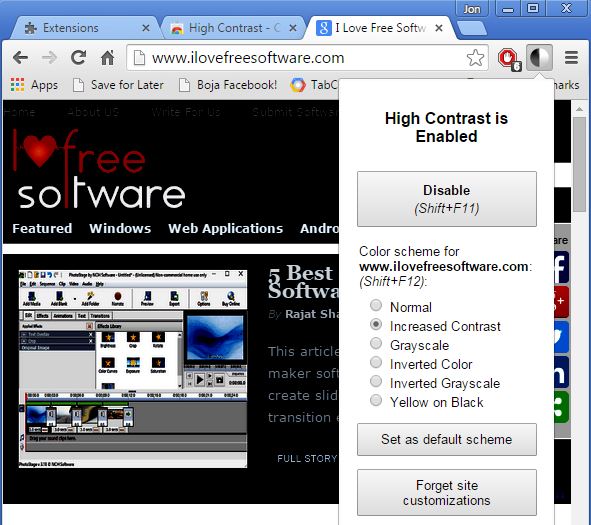Share via Google Plus sidebar icon
This screenshot has width=591, height=525.
(x=561, y=302)
